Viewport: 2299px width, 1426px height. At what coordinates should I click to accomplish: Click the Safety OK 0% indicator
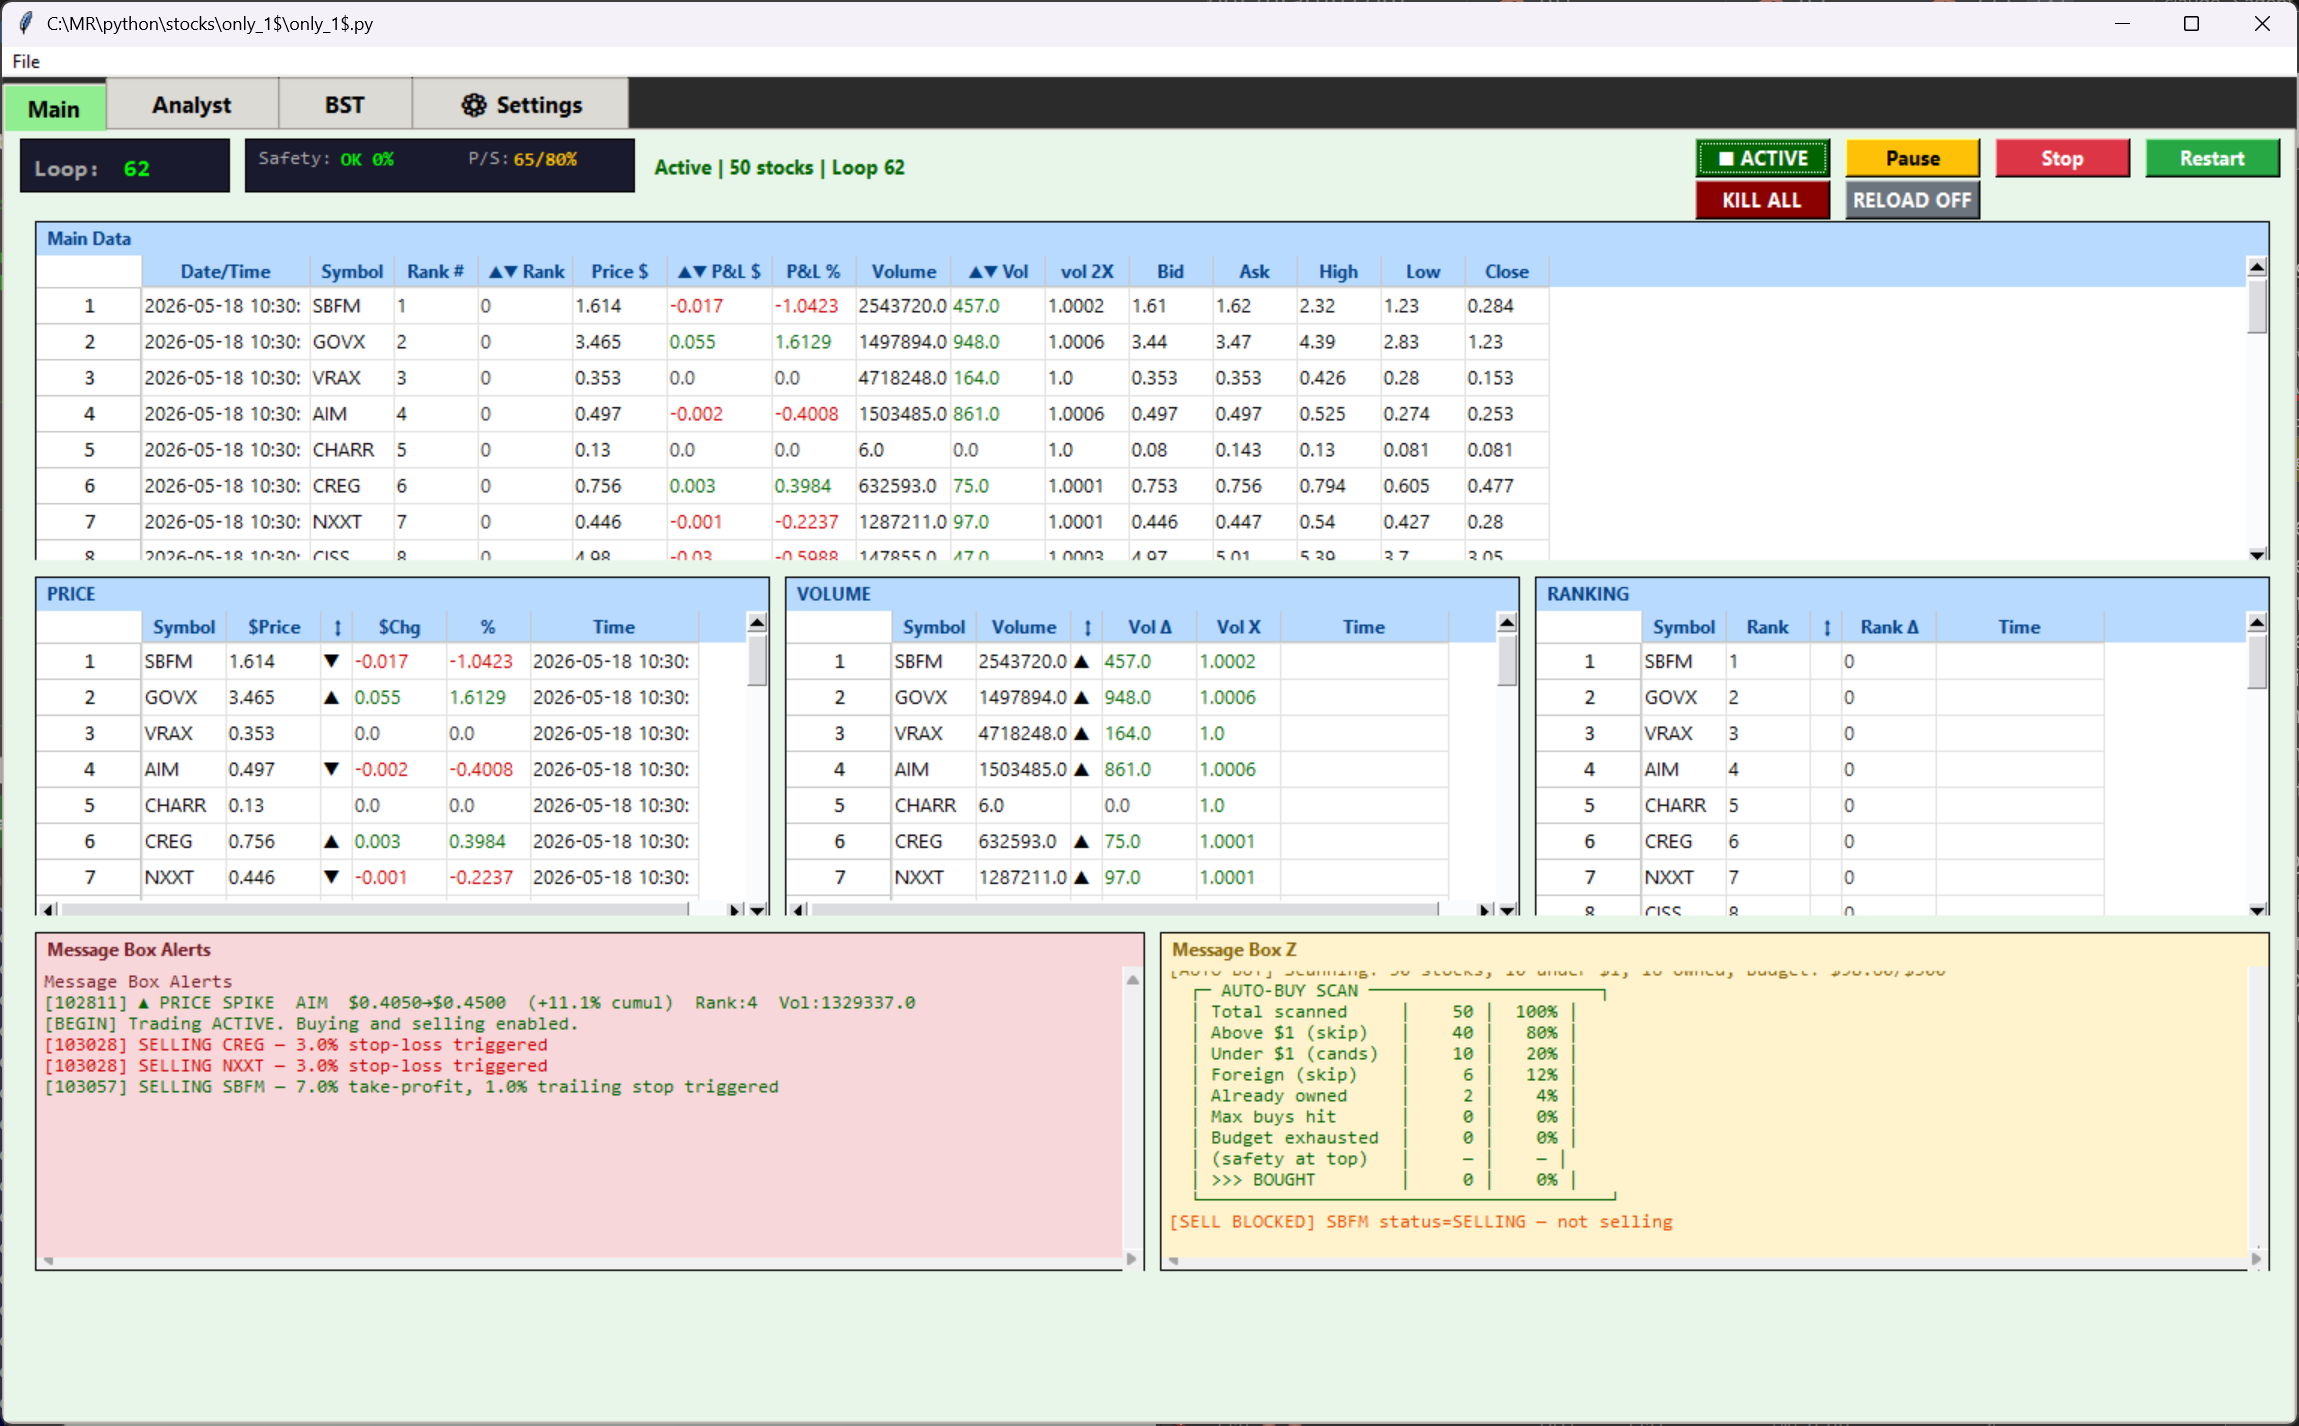click(x=326, y=159)
